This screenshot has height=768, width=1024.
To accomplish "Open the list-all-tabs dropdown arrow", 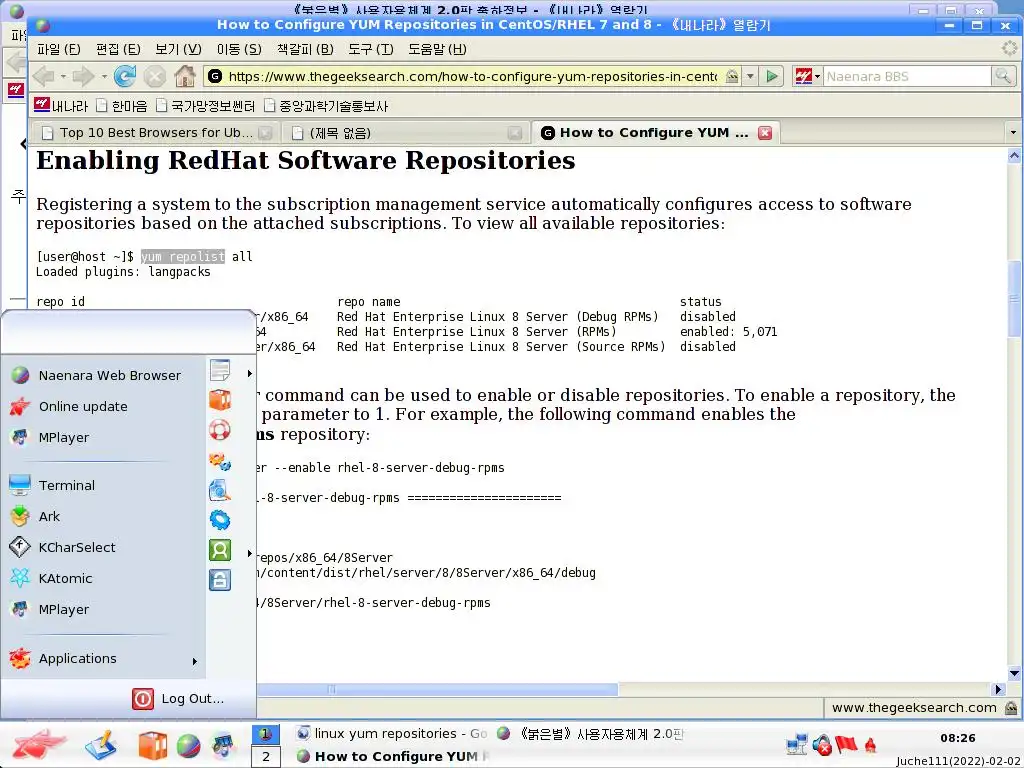I will (1013, 133).
